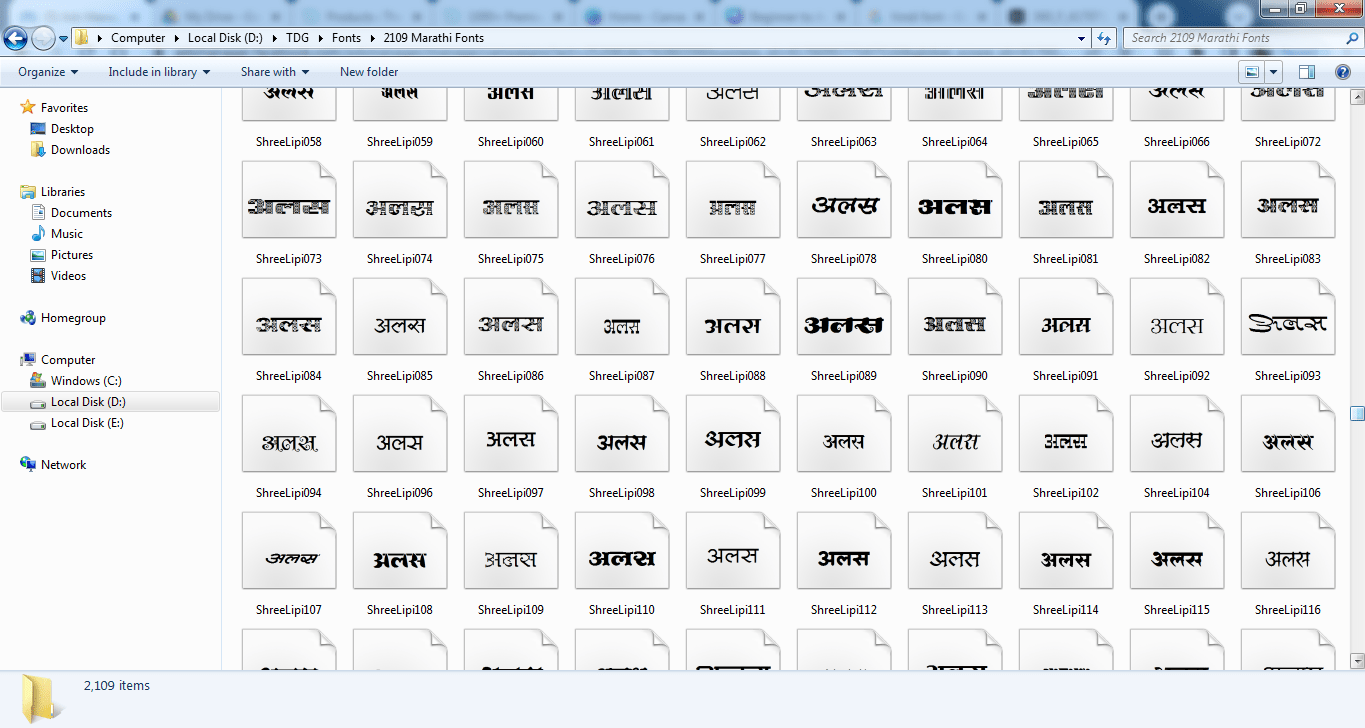This screenshot has height=728, width=1365.
Task: Click the Forward navigation arrow button
Action: pos(43,38)
